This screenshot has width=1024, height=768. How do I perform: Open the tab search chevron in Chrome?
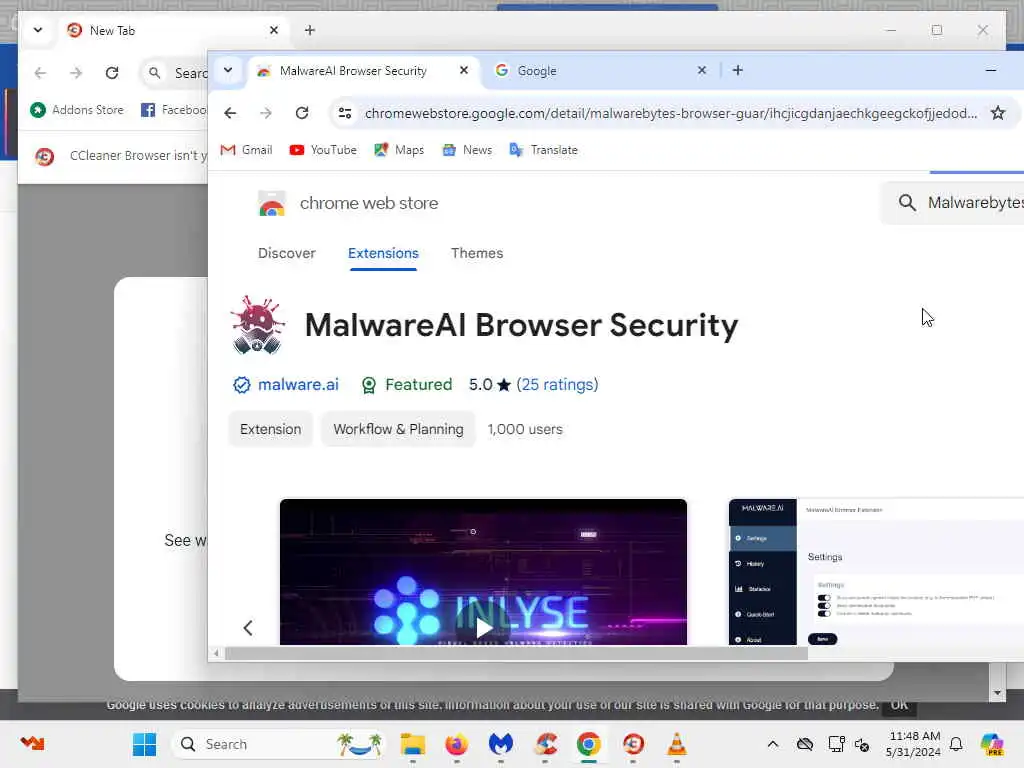[x=228, y=70]
